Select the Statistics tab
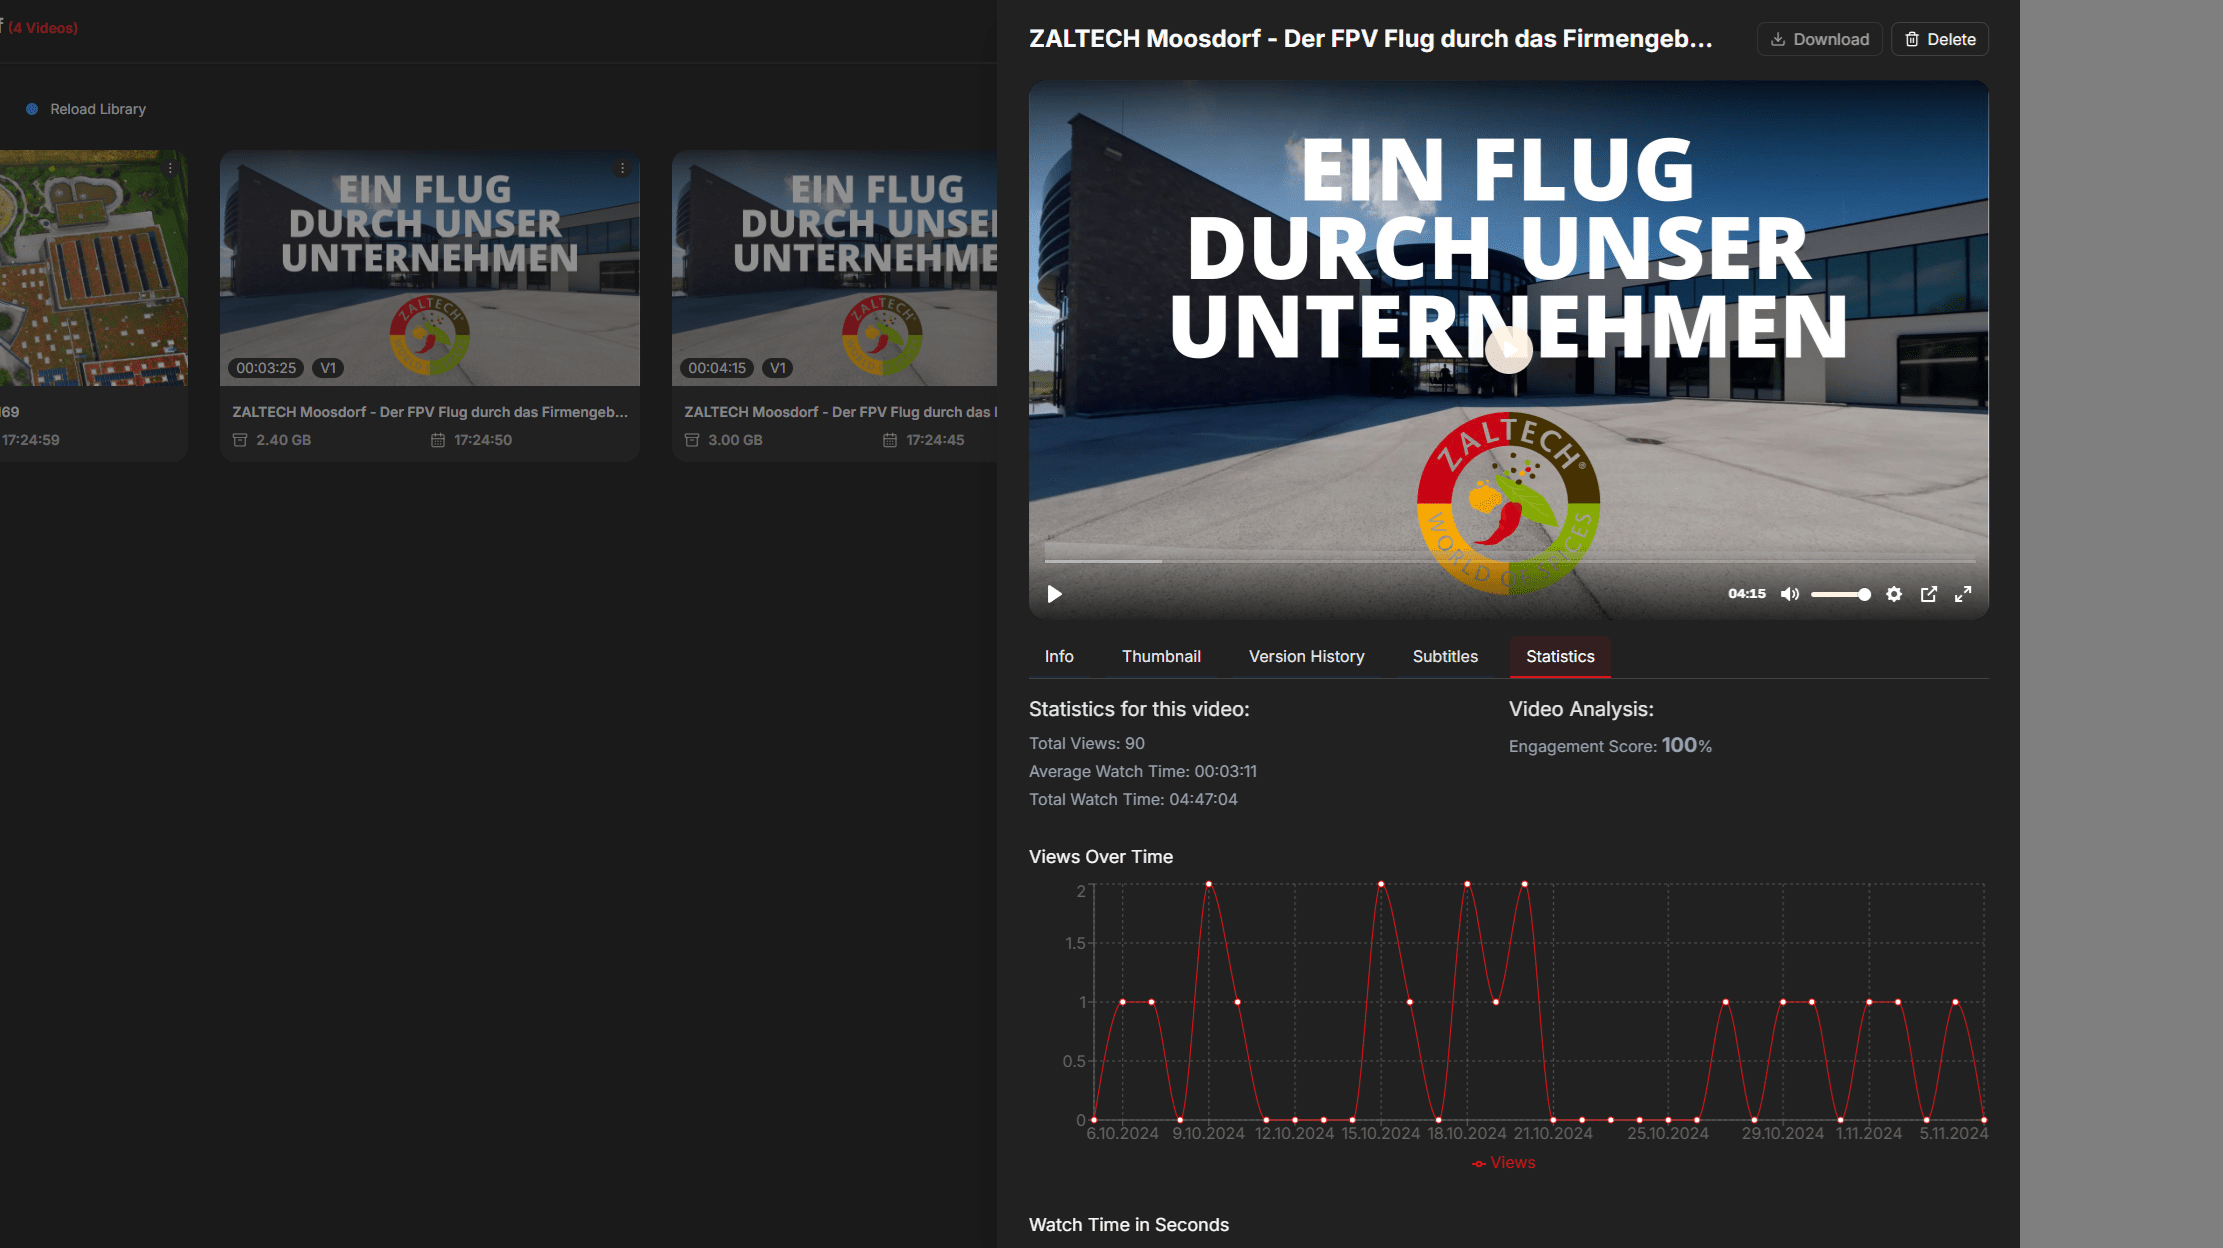Image resolution: width=2223 pixels, height=1248 pixels. 1560,656
